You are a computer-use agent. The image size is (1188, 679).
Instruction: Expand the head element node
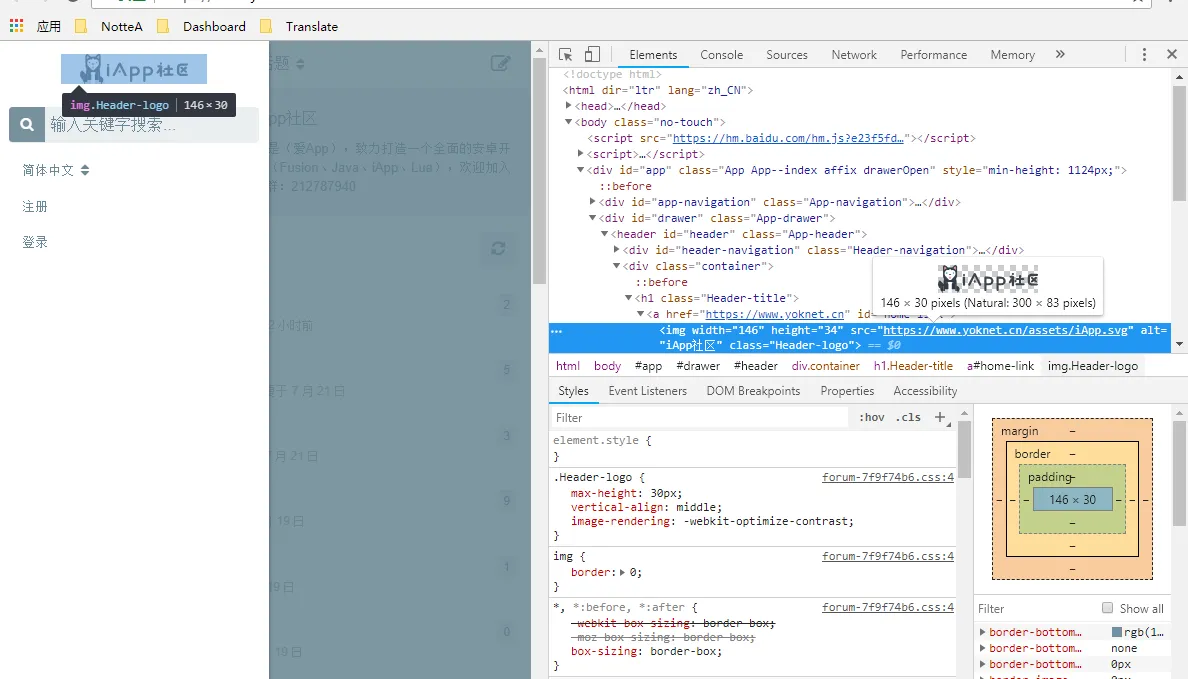[x=568, y=106]
